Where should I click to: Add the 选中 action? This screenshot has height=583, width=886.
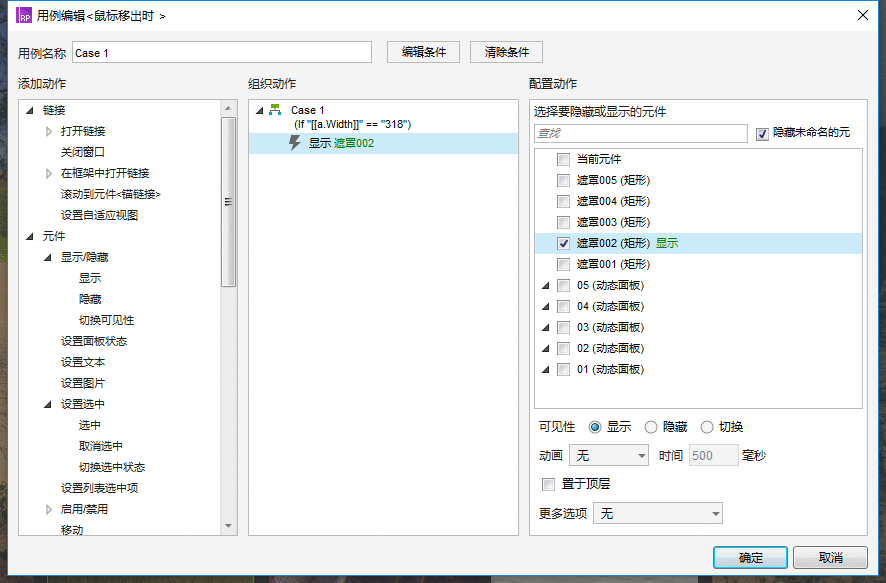pyautogui.click(x=89, y=425)
